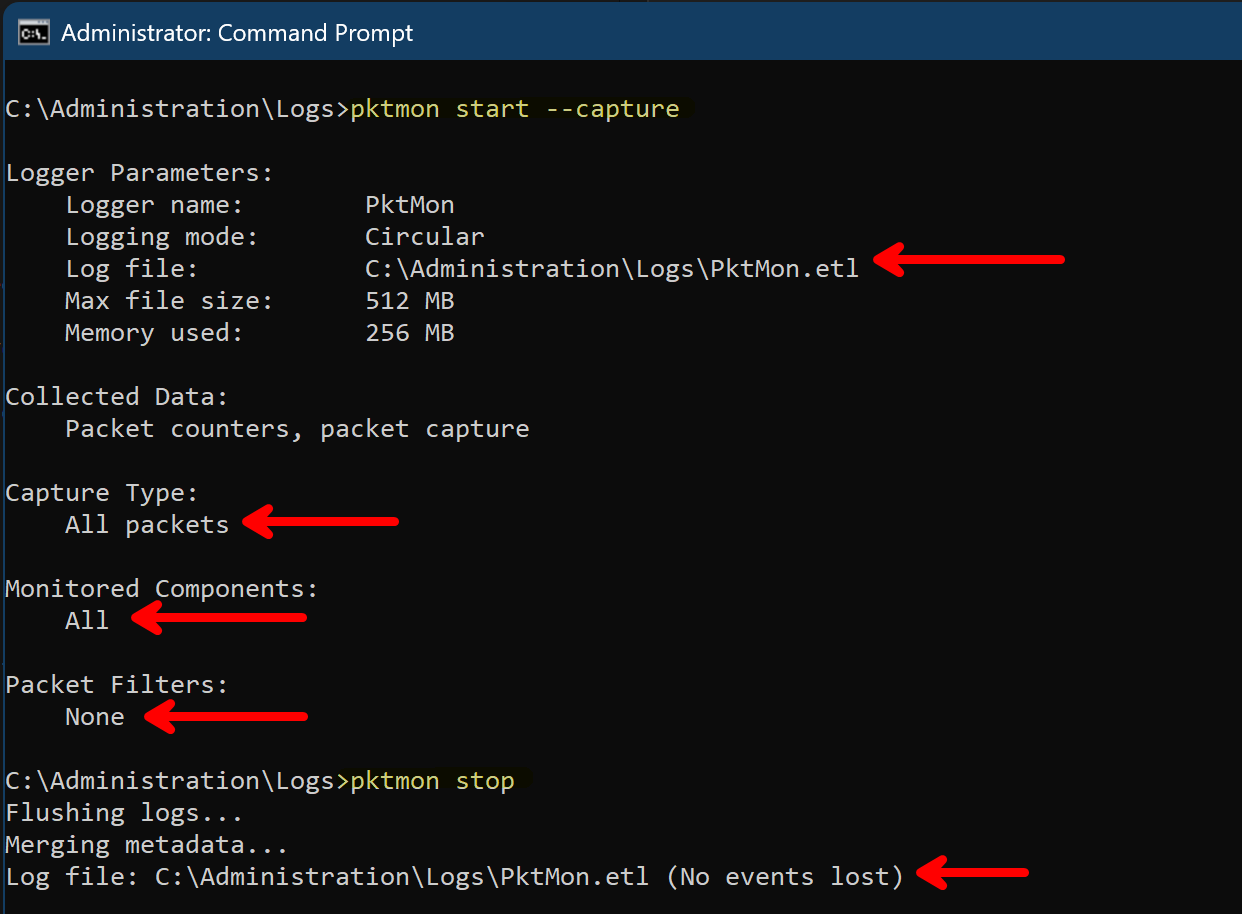Click the red arrow next to Packet Filters None
Image resolution: width=1242 pixels, height=914 pixels.
(226, 716)
